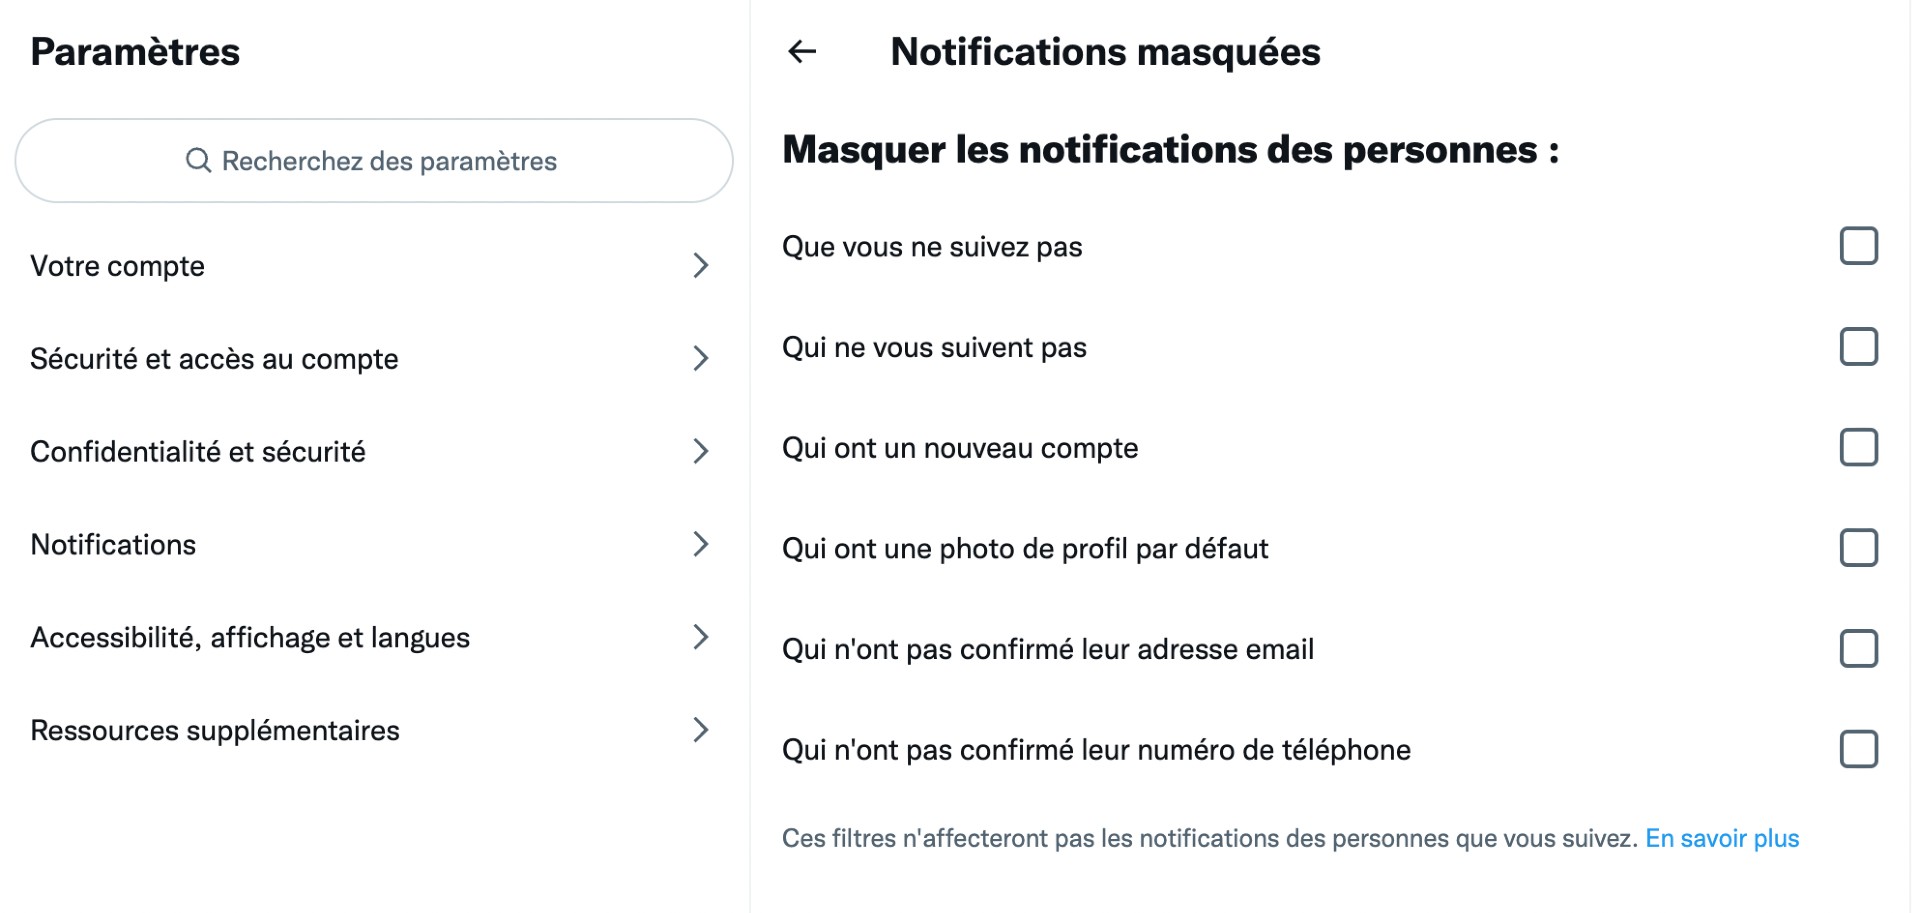Check 'Que vous ne suivez pas'
1920x913 pixels.
(1859, 246)
